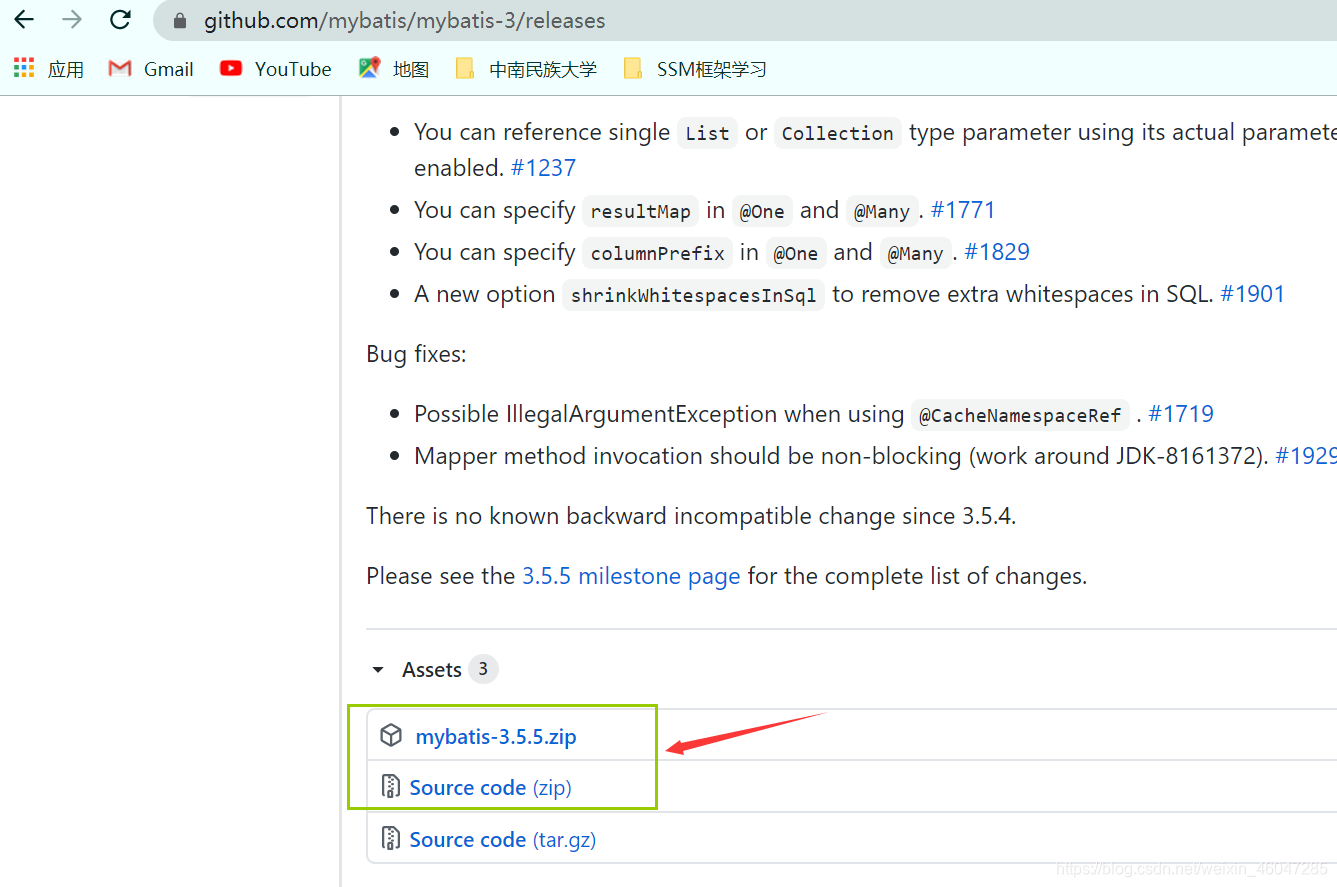This screenshot has width=1337, height=887.
Task: Click the padlock icon in address bar
Action: point(181,21)
